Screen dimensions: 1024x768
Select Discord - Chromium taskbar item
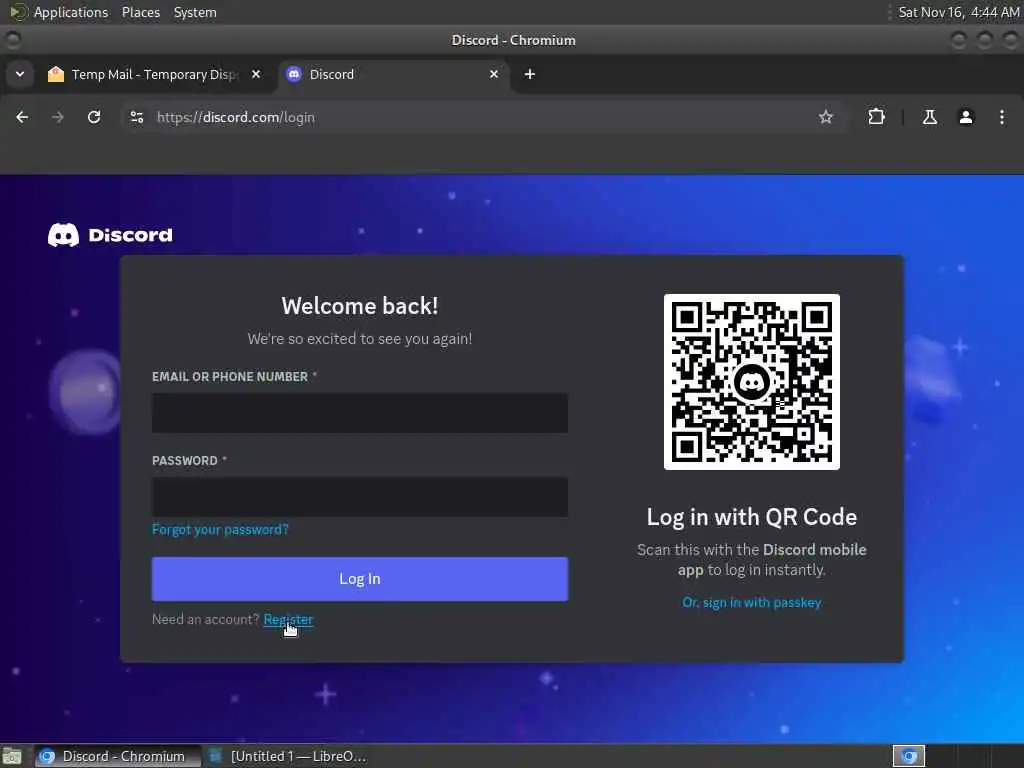point(116,756)
